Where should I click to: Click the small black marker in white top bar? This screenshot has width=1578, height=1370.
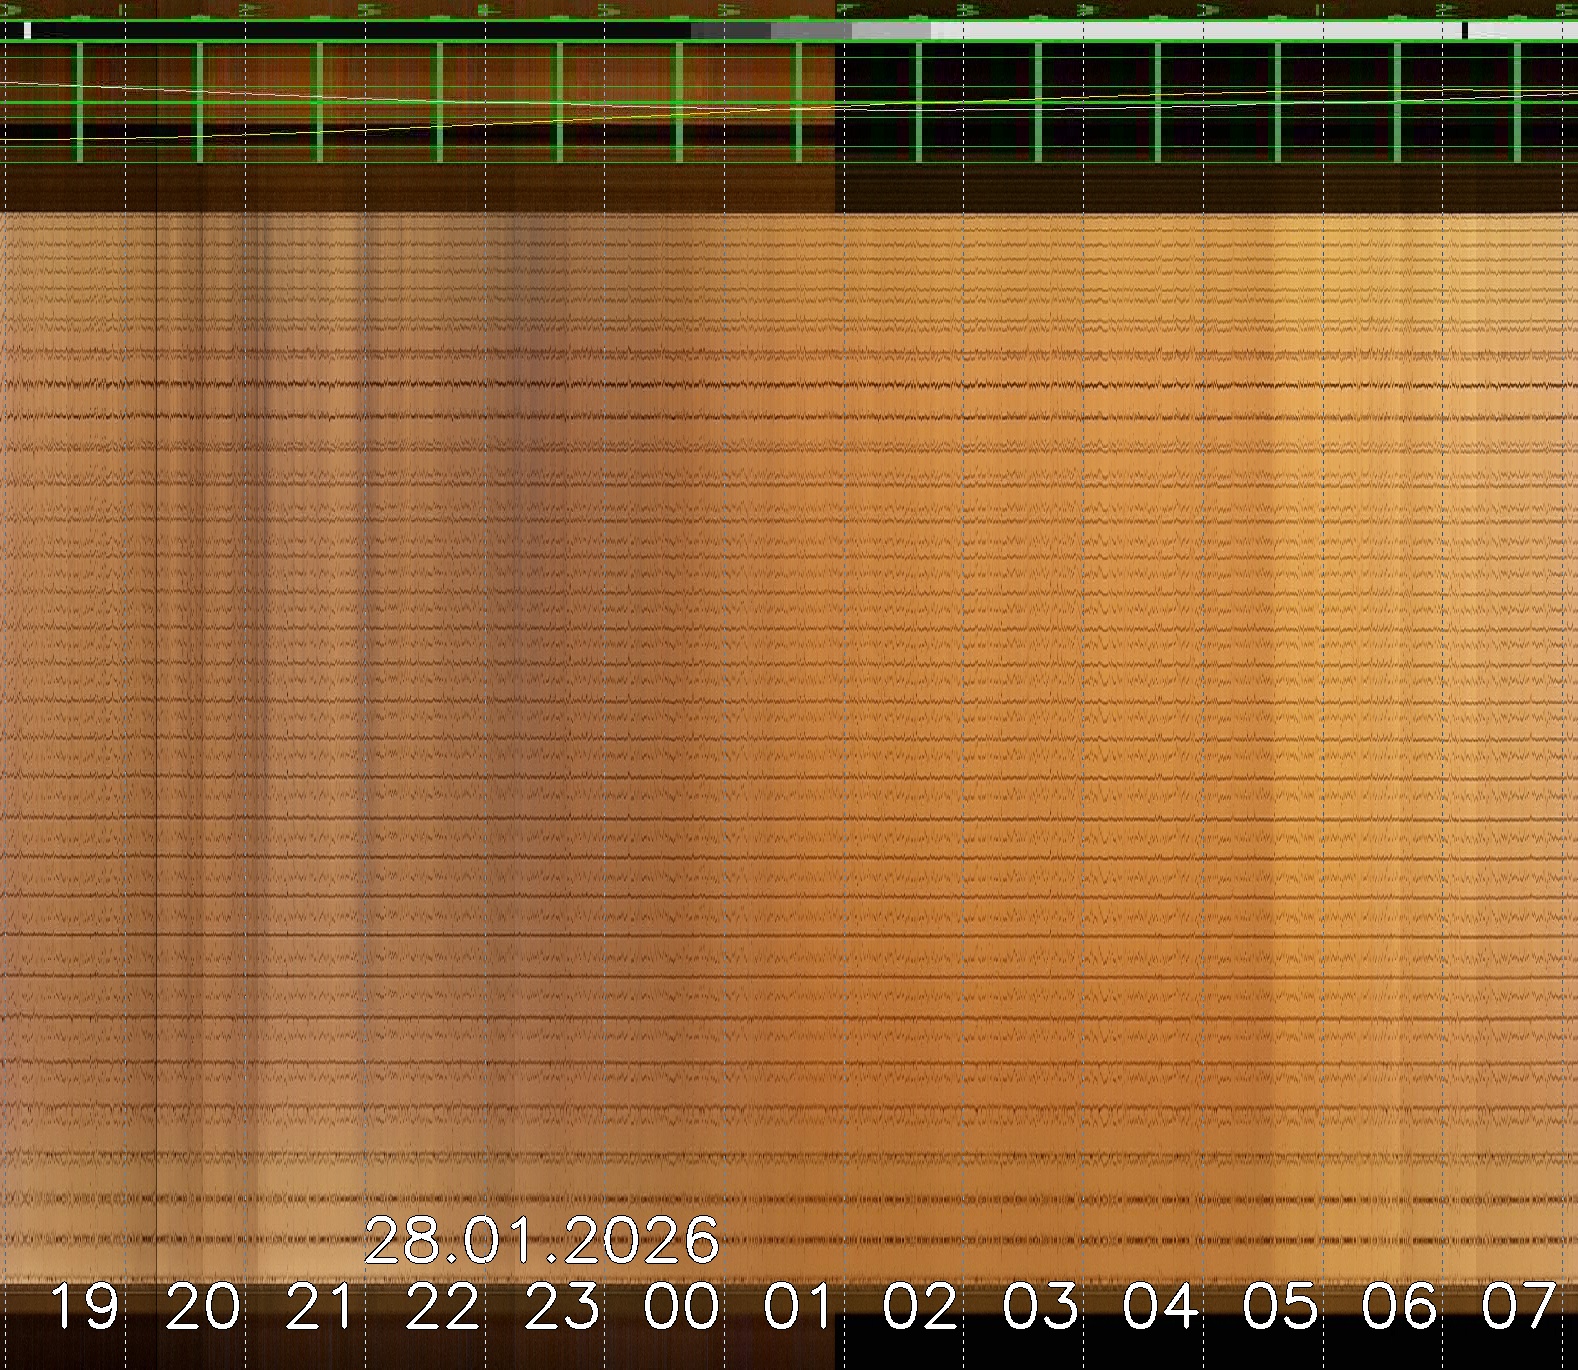coord(1465,31)
